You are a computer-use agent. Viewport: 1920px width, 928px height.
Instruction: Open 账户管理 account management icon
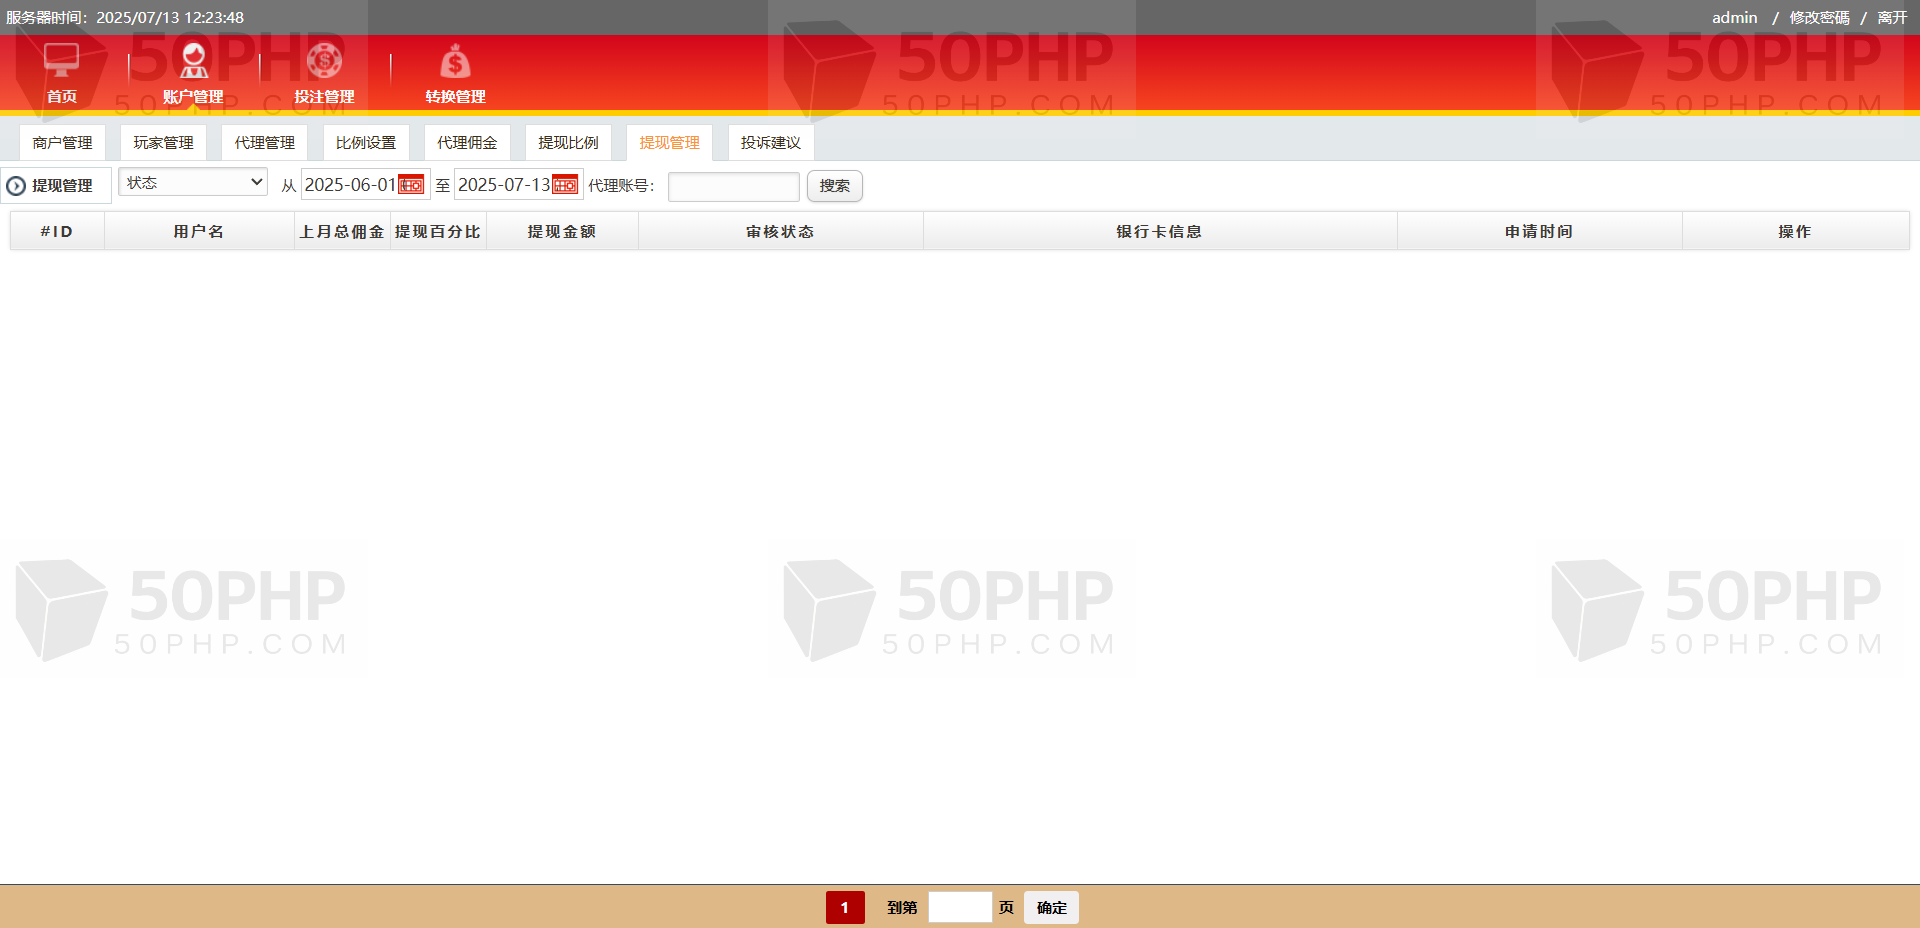point(193,62)
